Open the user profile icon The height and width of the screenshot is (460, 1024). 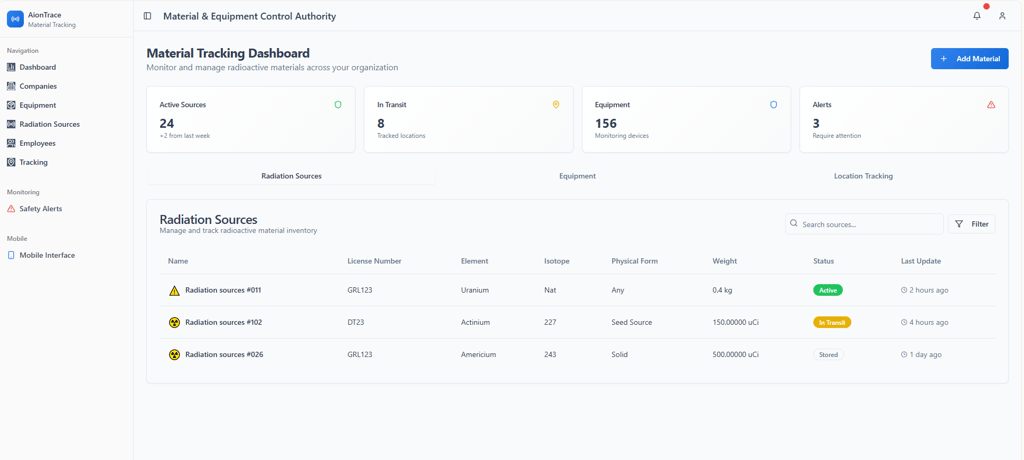coord(1002,16)
